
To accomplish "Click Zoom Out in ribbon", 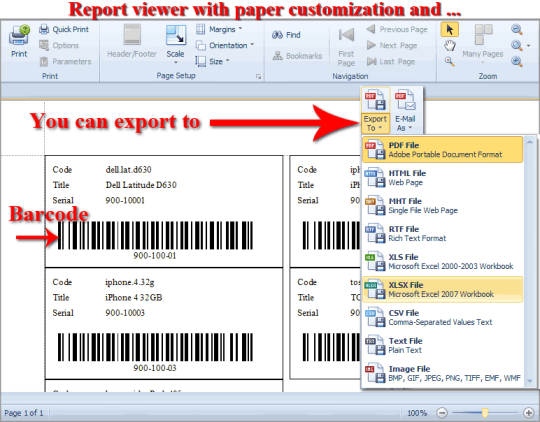I will 517,29.
